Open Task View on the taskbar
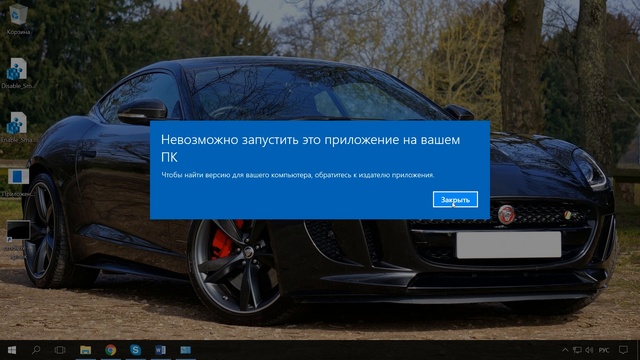640x360 pixels. 60,350
